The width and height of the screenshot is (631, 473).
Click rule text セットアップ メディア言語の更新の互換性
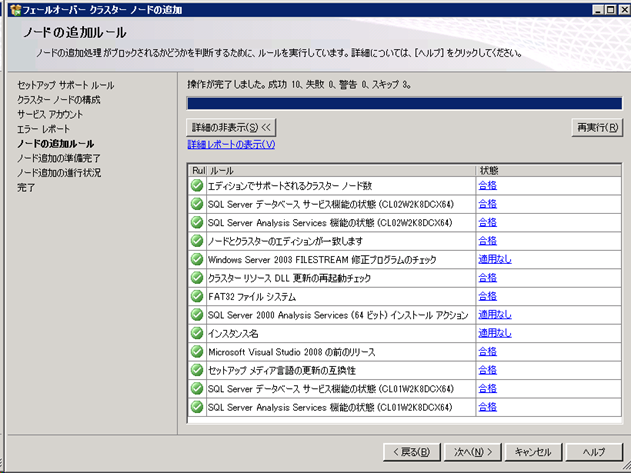[282, 371]
